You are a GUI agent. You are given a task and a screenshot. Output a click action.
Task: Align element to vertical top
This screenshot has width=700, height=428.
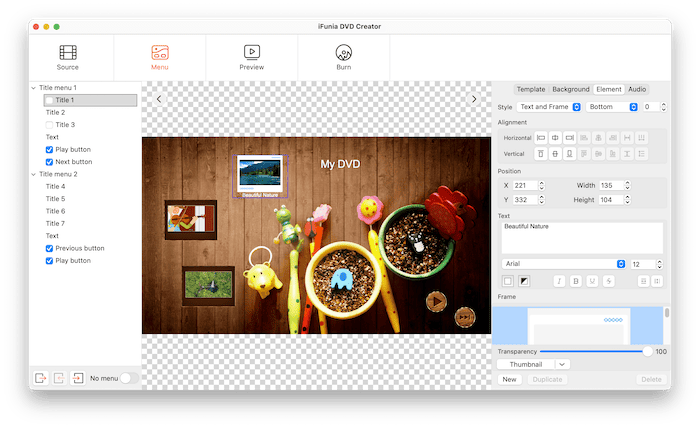[541, 154]
